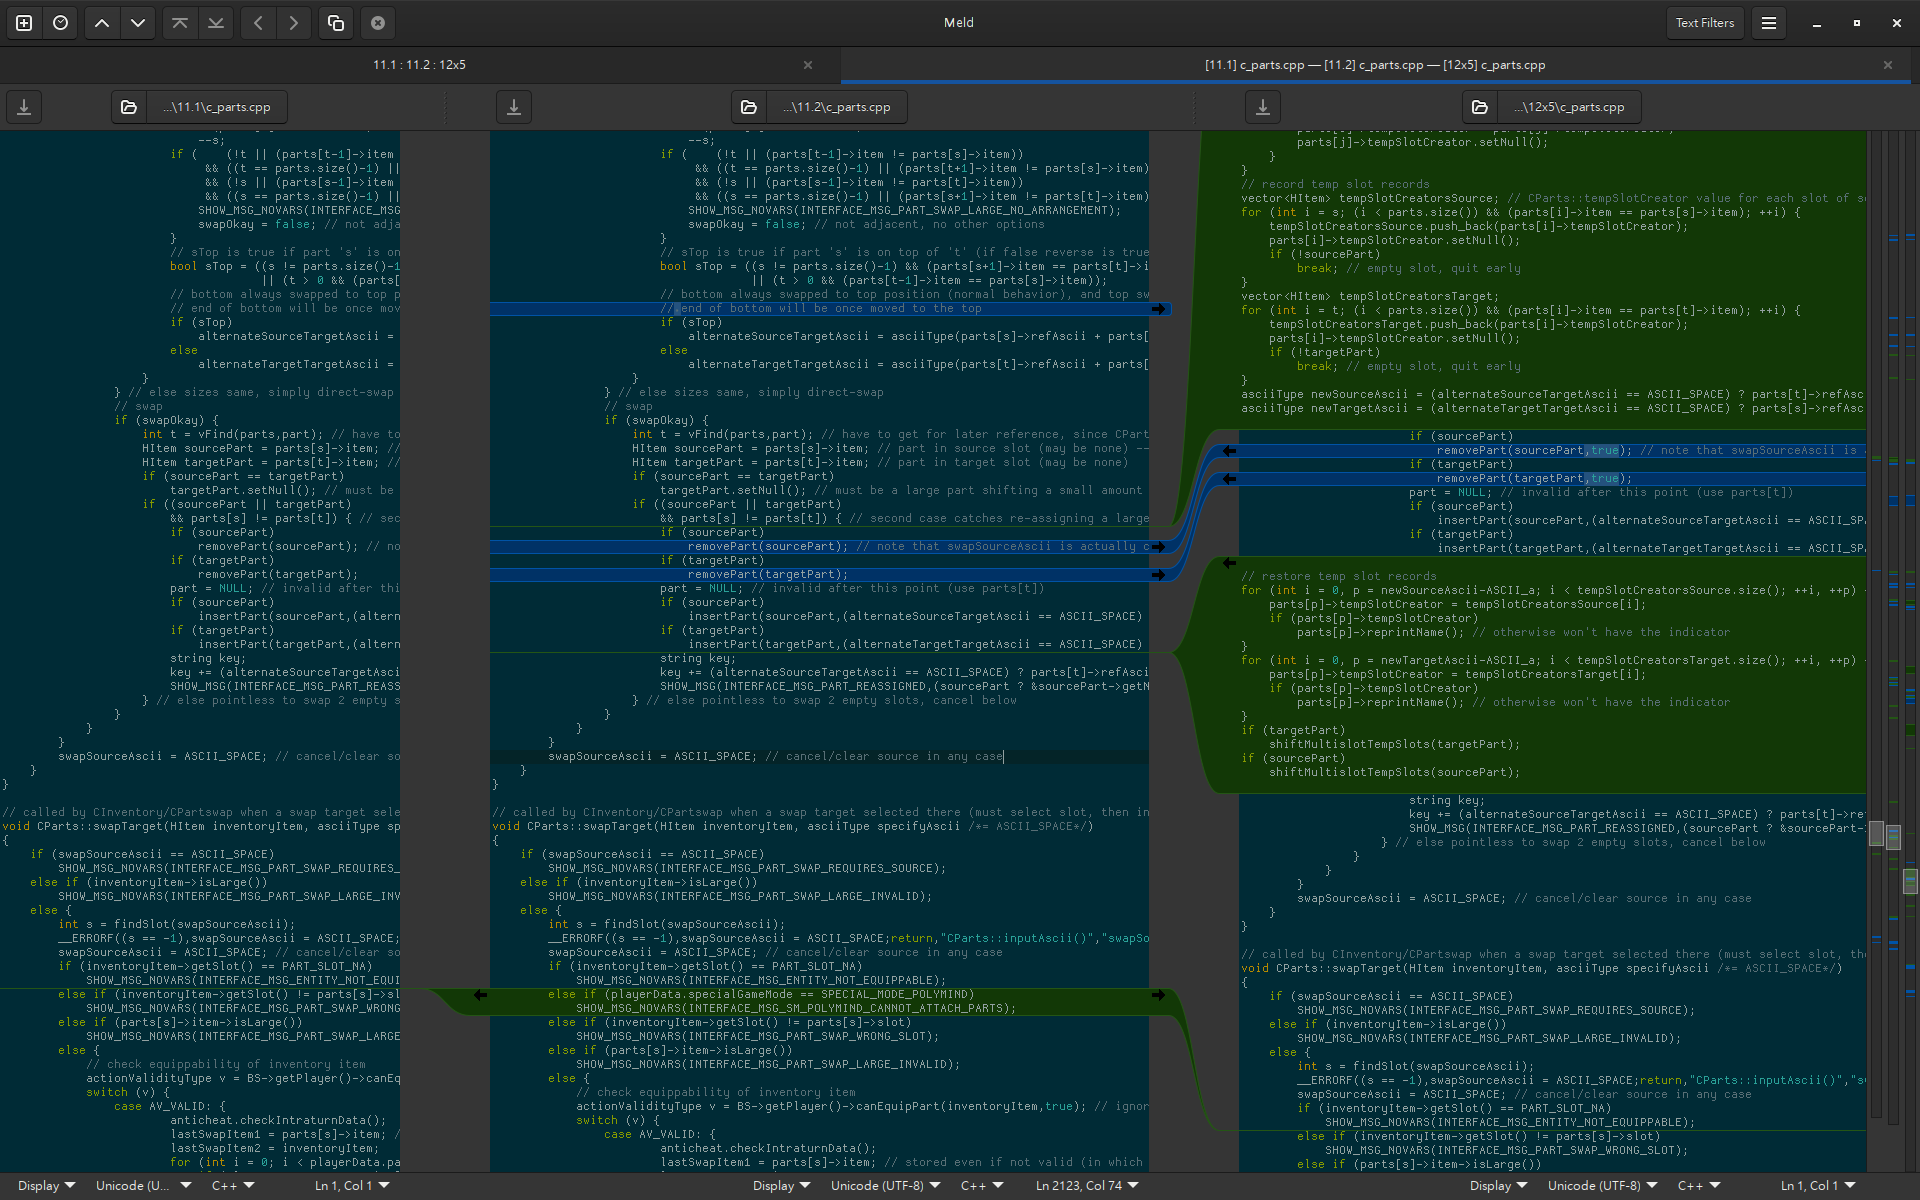Open the Text Filters button
The width and height of the screenshot is (1920, 1200).
pyautogui.click(x=1705, y=22)
